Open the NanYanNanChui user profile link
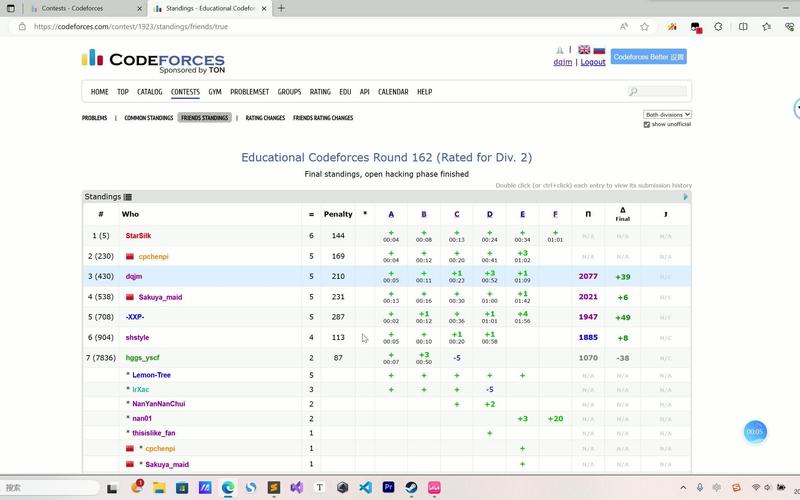 159,404
